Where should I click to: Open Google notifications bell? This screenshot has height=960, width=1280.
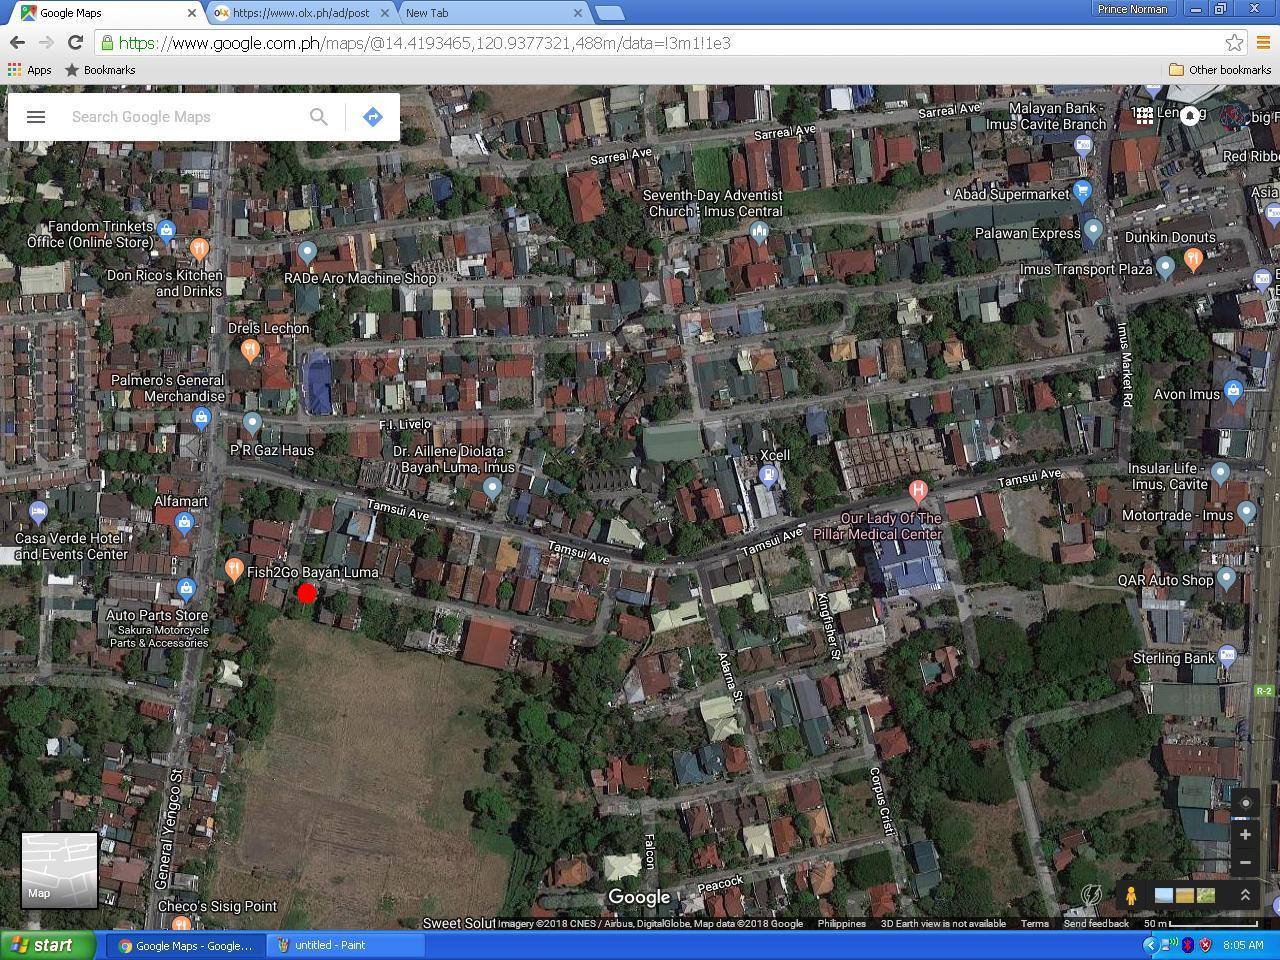coord(1190,115)
